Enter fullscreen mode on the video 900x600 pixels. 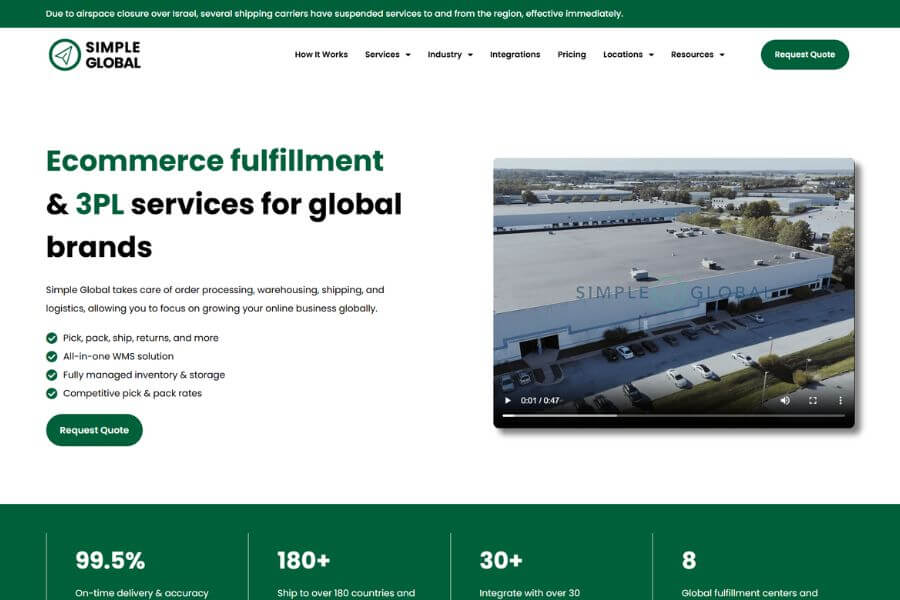[x=813, y=400]
